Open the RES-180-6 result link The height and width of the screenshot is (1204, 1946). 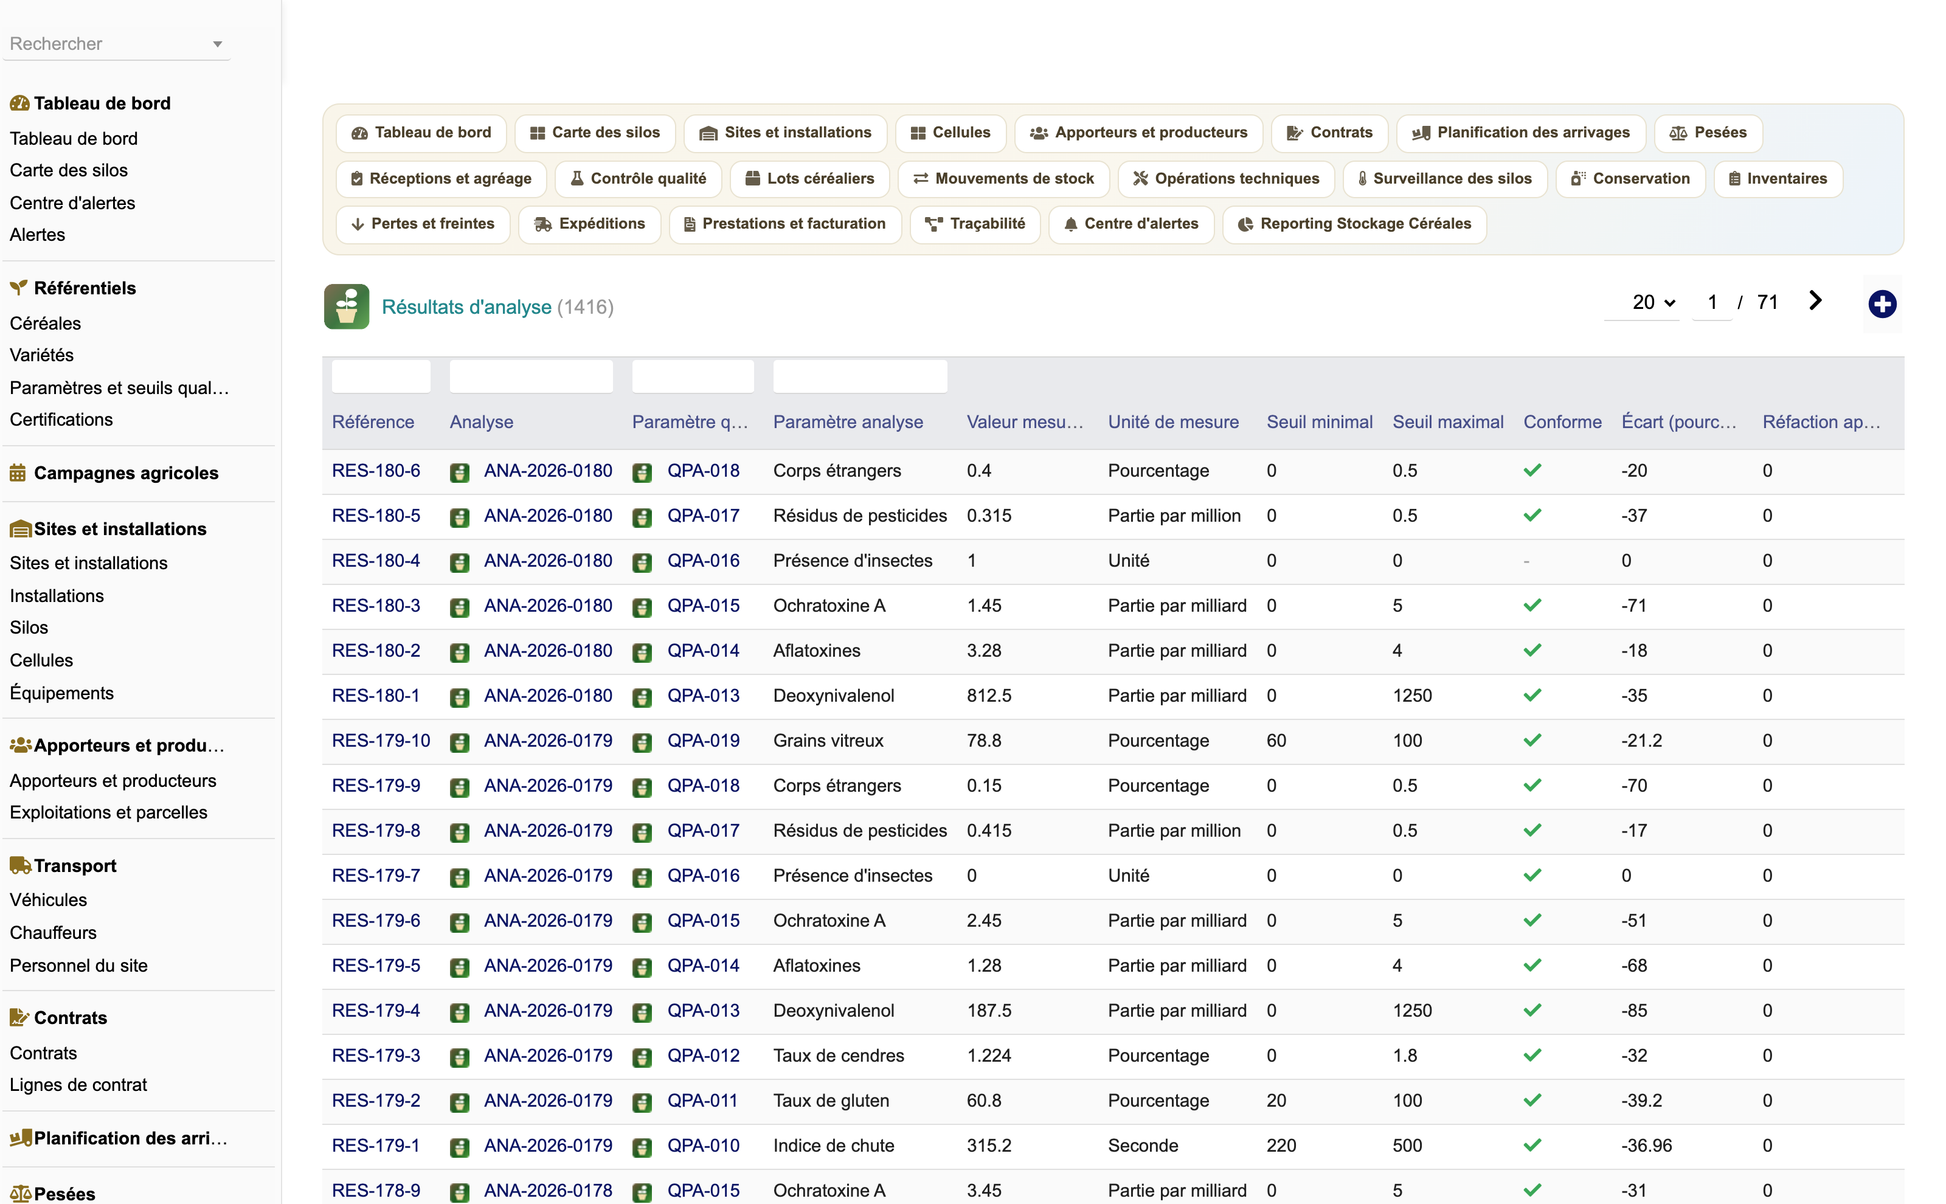pos(376,471)
